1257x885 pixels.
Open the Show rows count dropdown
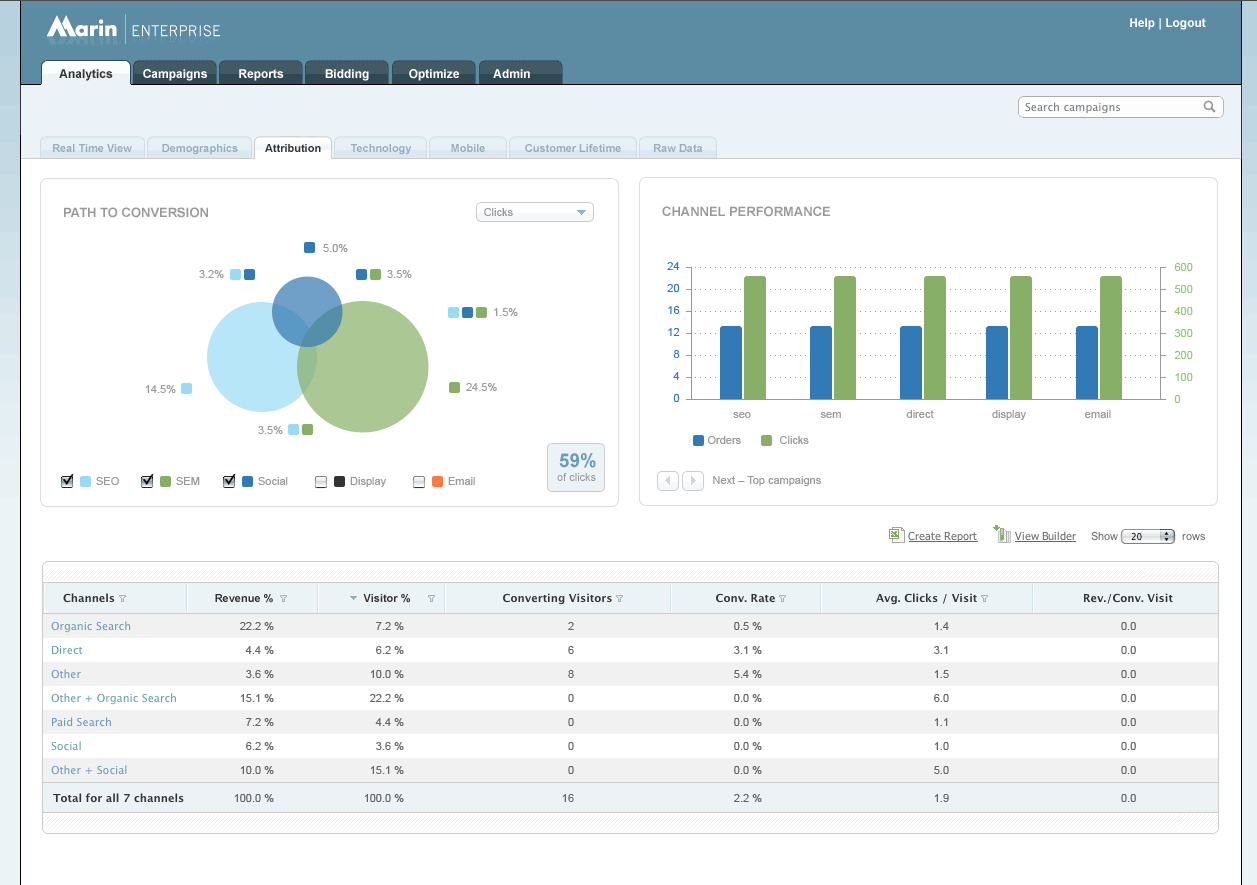(1148, 536)
